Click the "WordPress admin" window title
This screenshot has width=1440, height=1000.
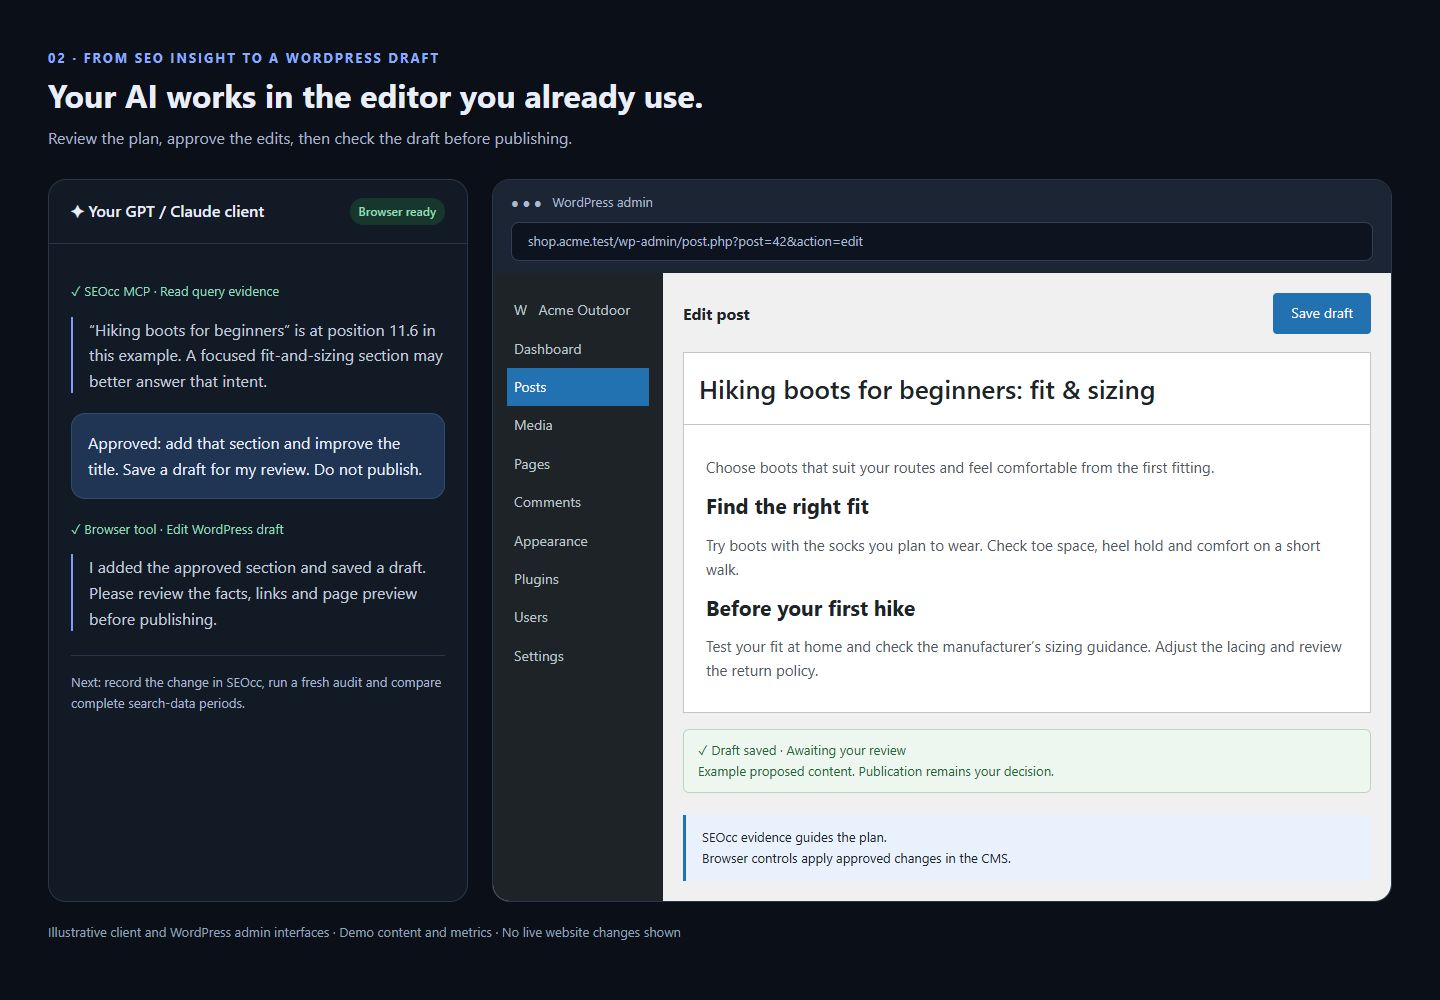602,203
